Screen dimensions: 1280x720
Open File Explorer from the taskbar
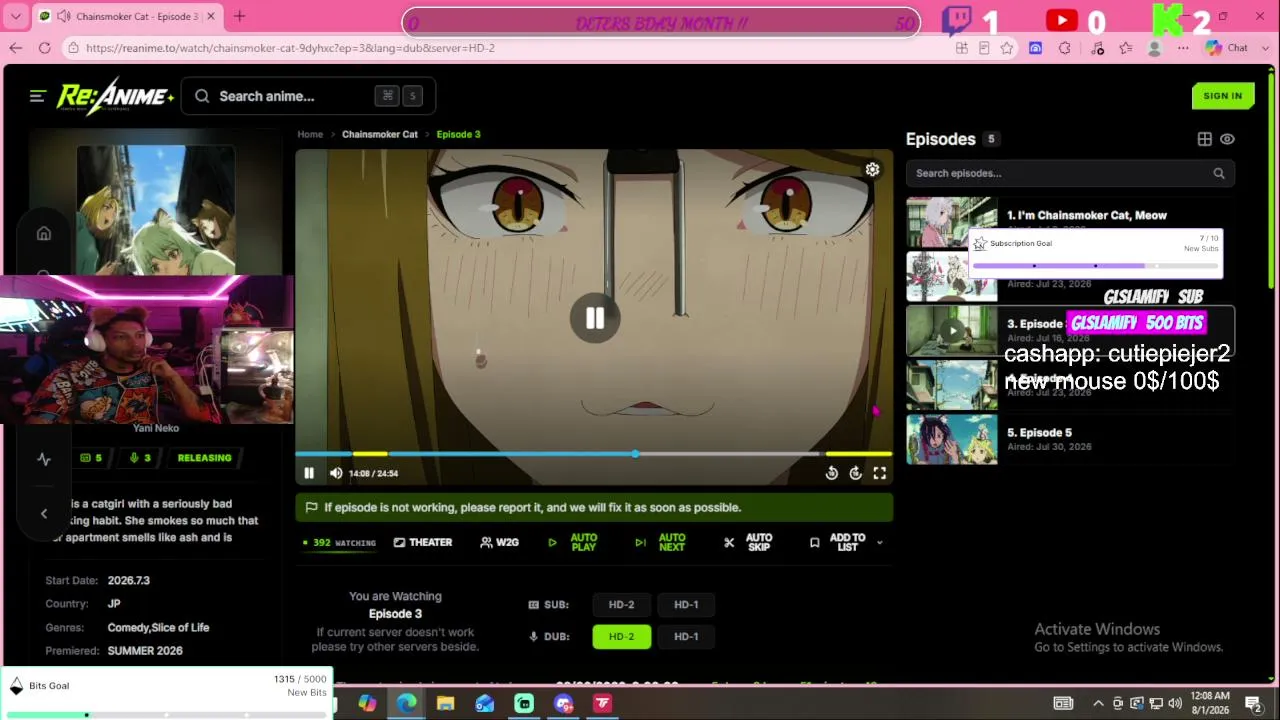pos(446,704)
